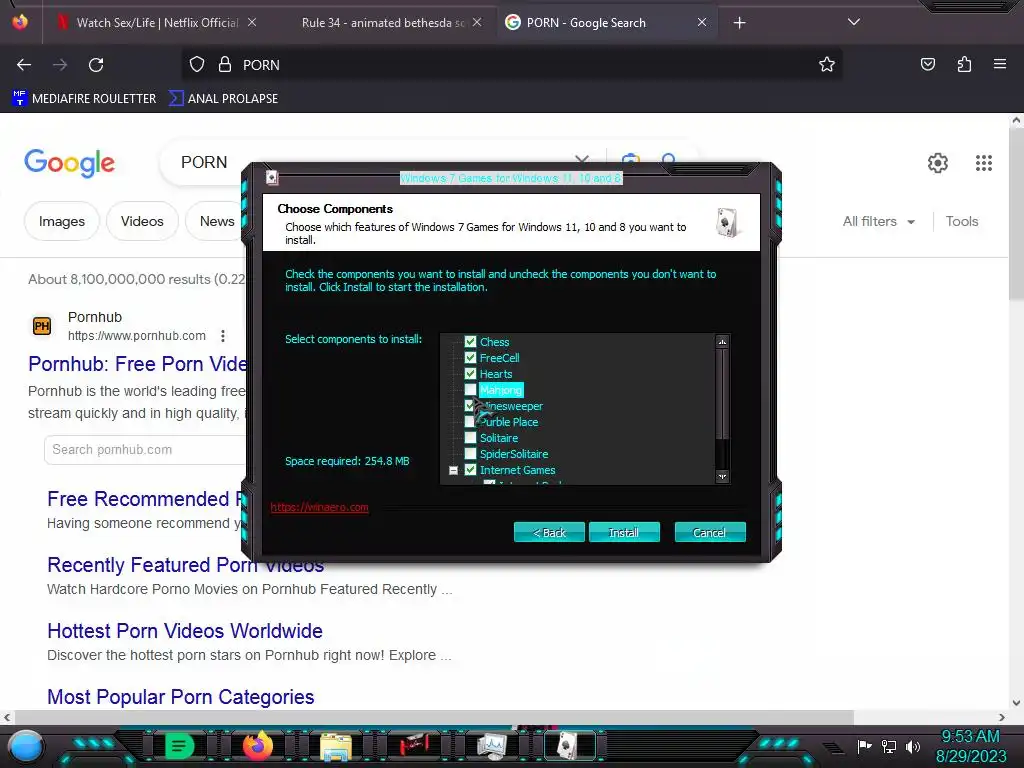
Task: Open the red spaceship app in taskbar
Action: pyautogui.click(x=413, y=745)
